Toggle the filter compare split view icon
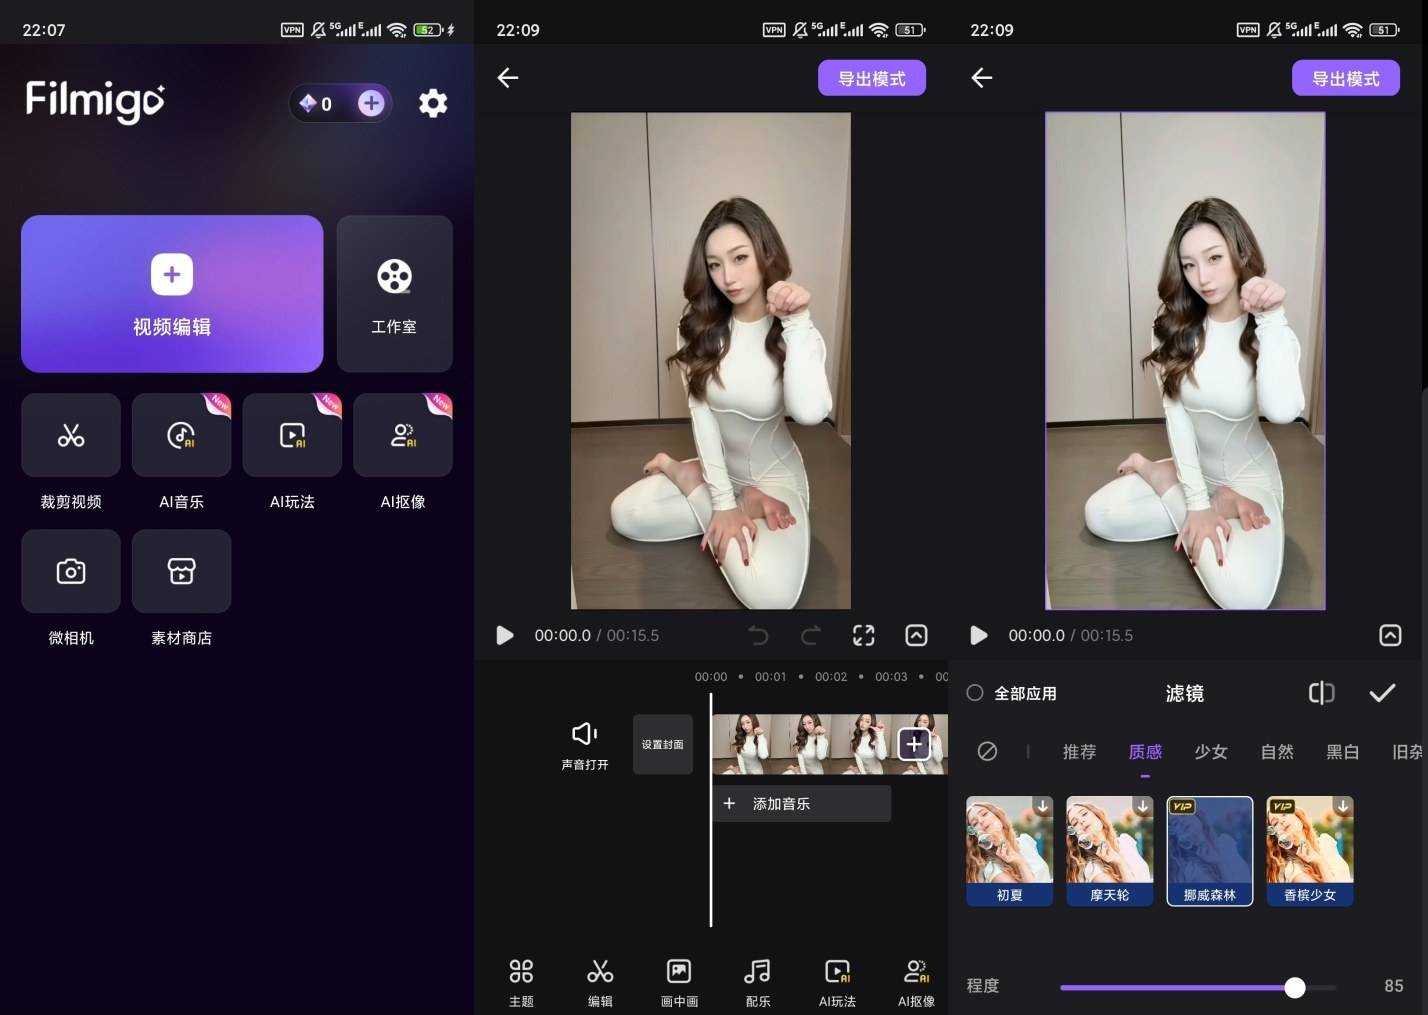 pos(1321,693)
